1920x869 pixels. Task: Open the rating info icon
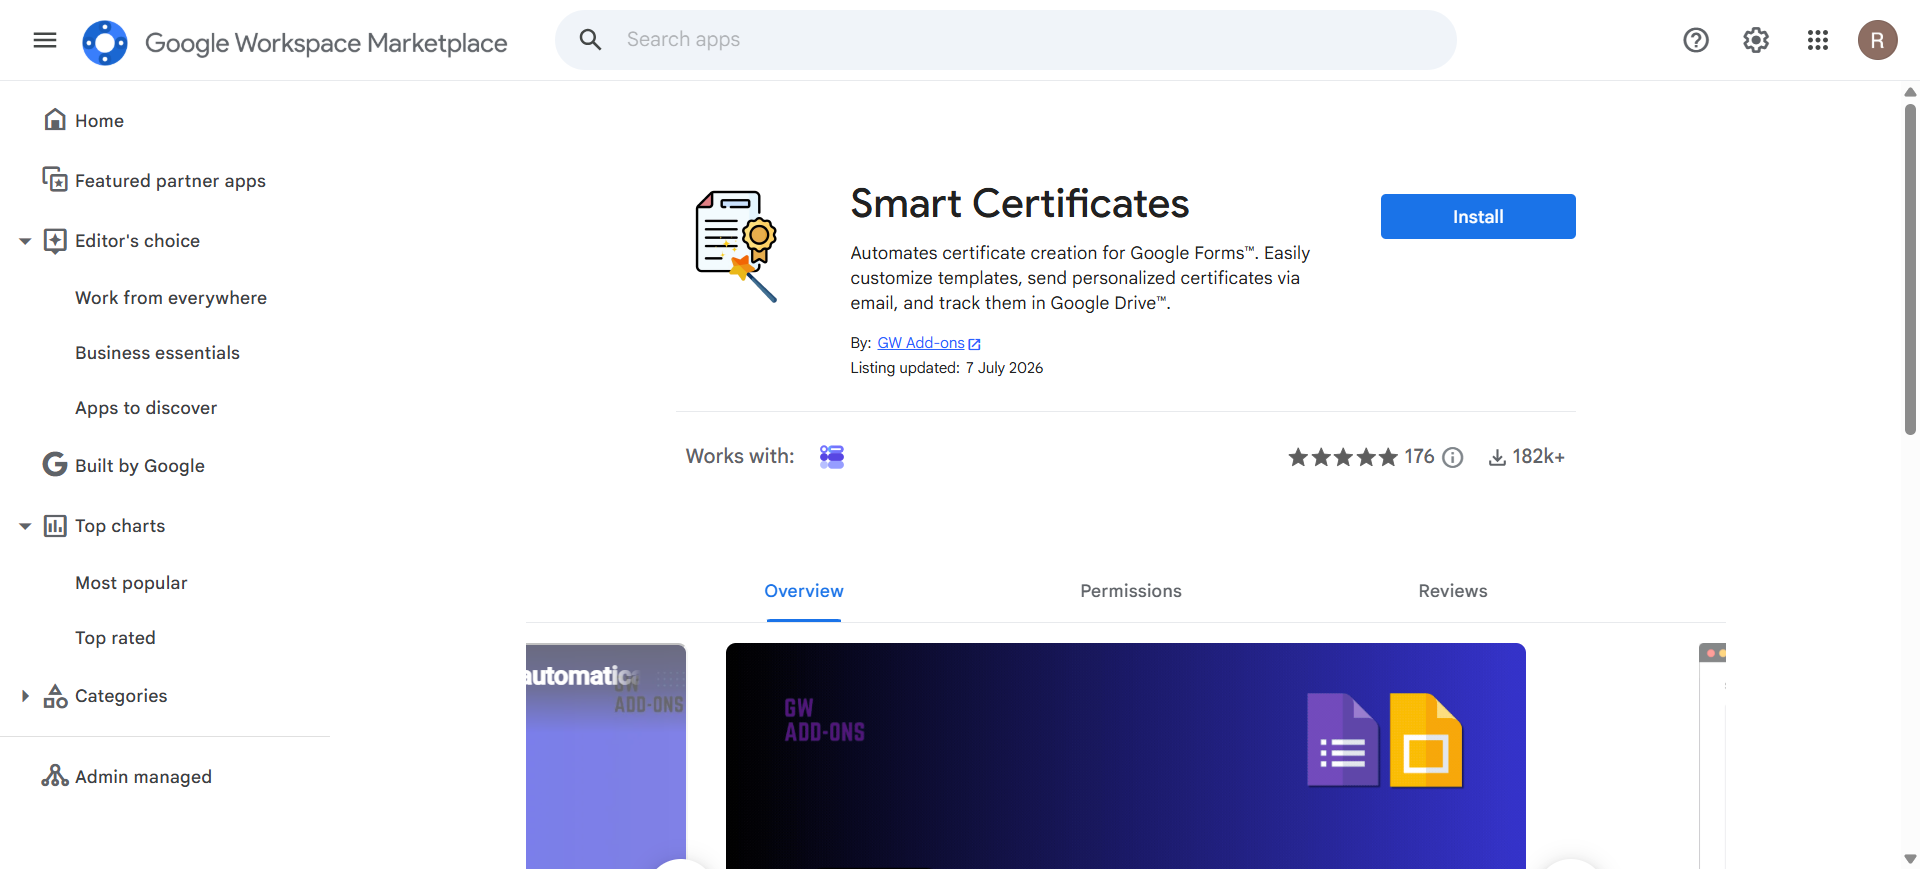pyautogui.click(x=1453, y=458)
